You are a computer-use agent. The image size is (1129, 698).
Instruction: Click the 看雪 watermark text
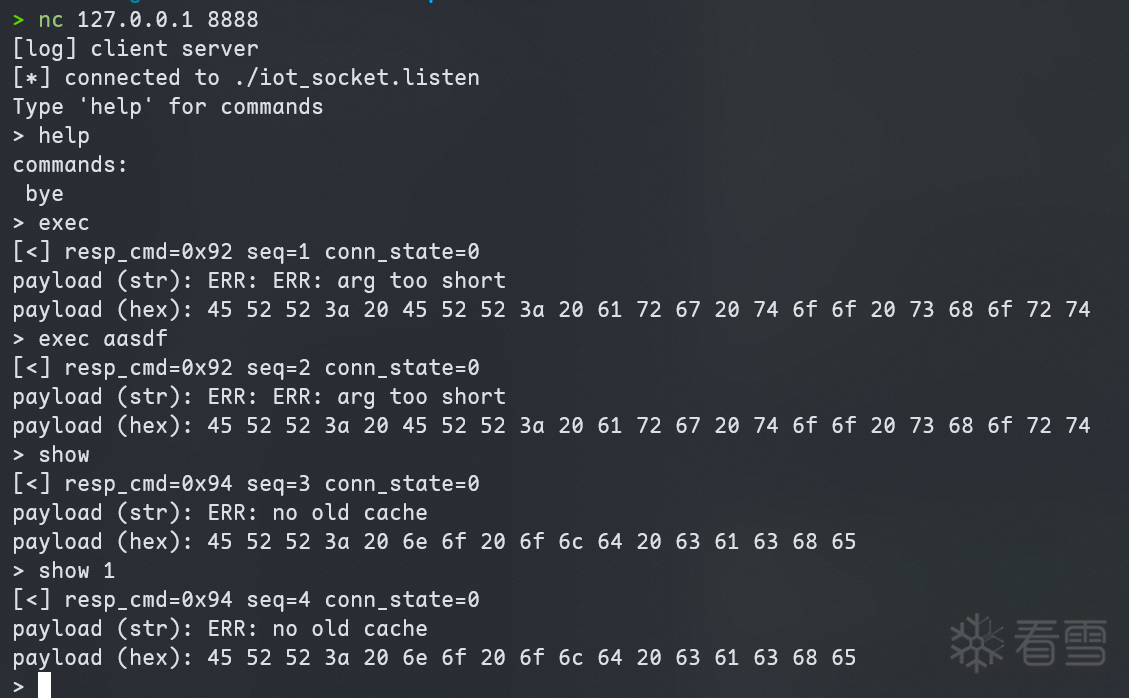pyautogui.click(x=1061, y=643)
